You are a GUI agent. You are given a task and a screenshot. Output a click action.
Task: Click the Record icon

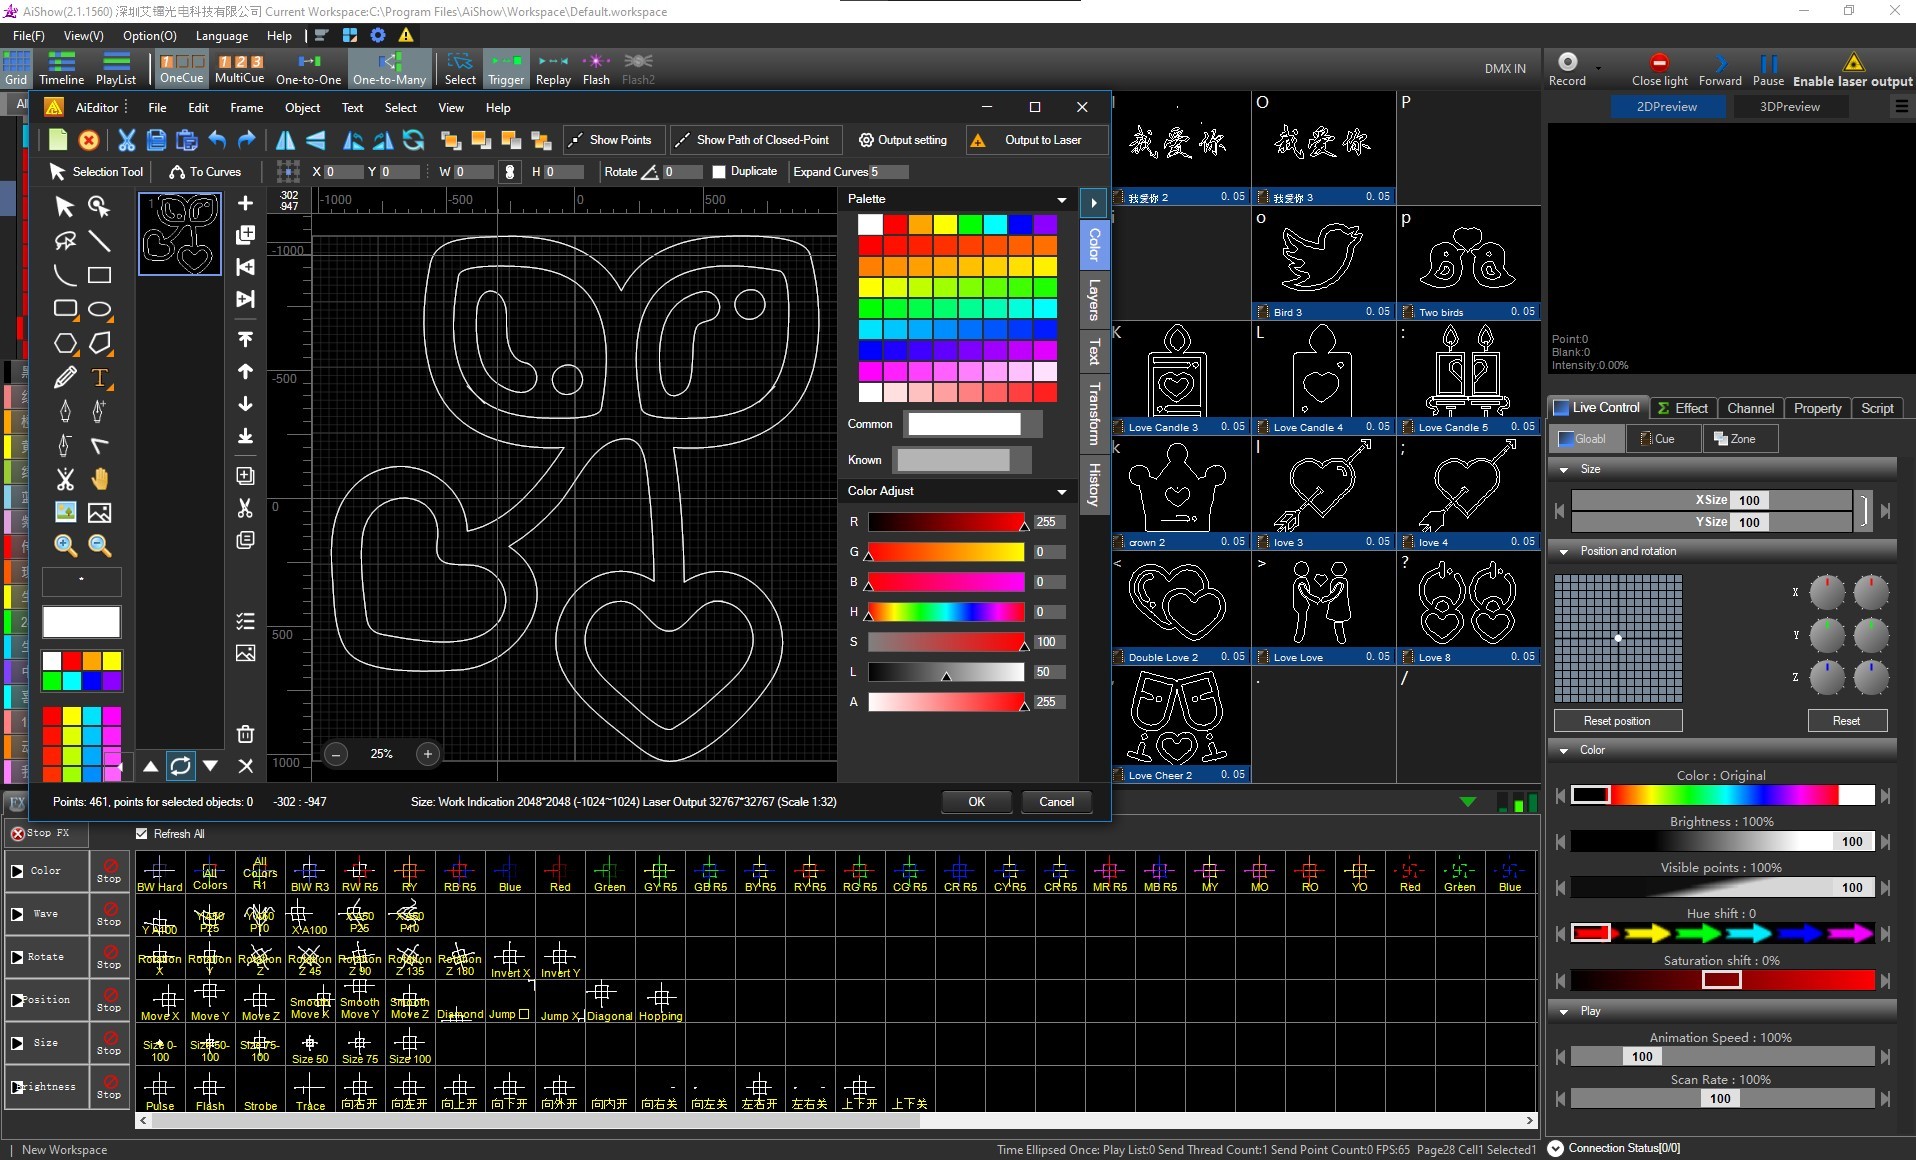[1567, 69]
